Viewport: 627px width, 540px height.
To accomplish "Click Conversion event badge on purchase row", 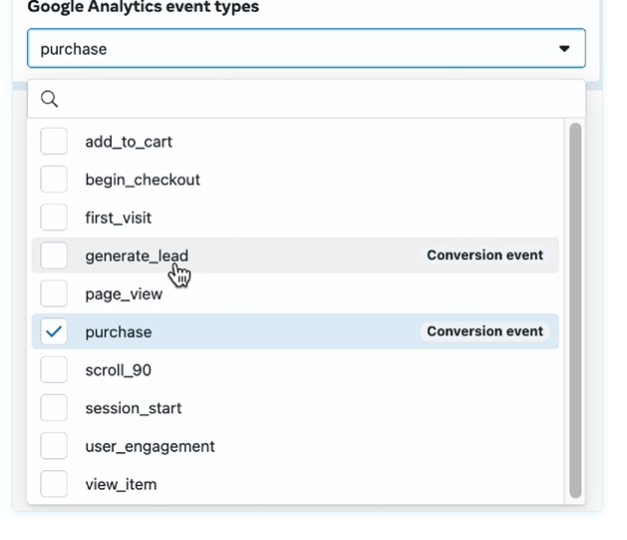I will (485, 331).
